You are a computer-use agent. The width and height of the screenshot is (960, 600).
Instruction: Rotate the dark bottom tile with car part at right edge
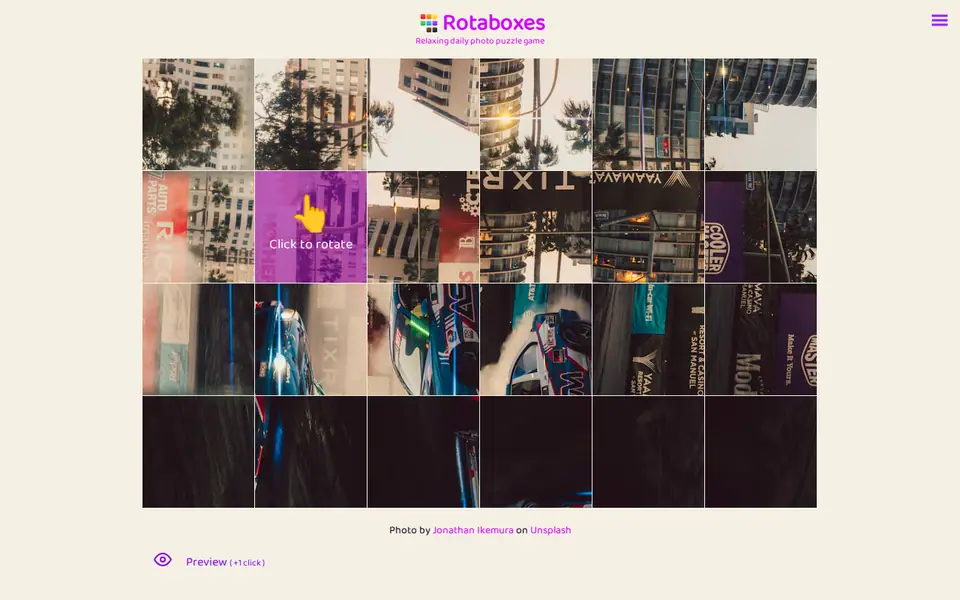[423, 452]
